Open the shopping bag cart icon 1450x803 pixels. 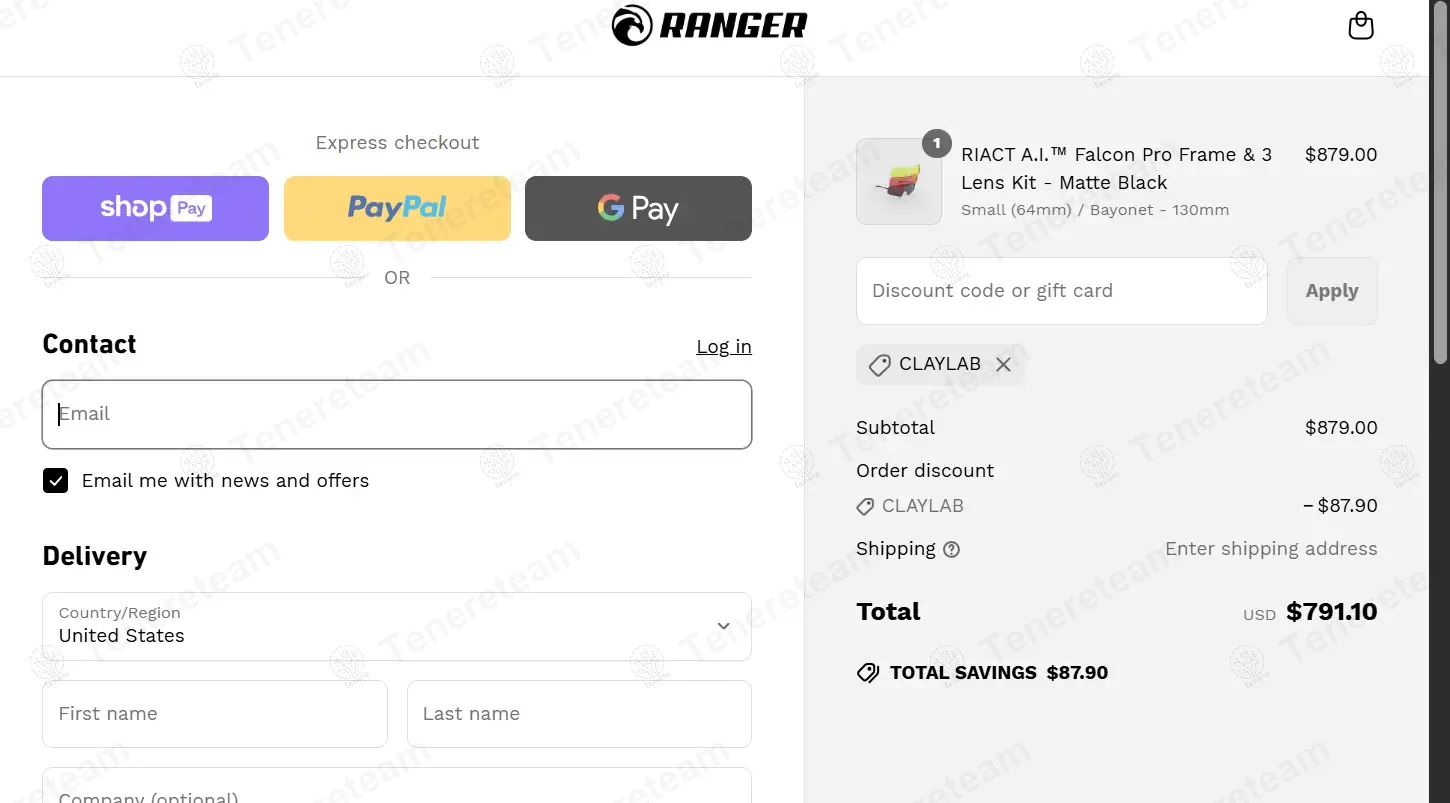pyautogui.click(x=1361, y=25)
